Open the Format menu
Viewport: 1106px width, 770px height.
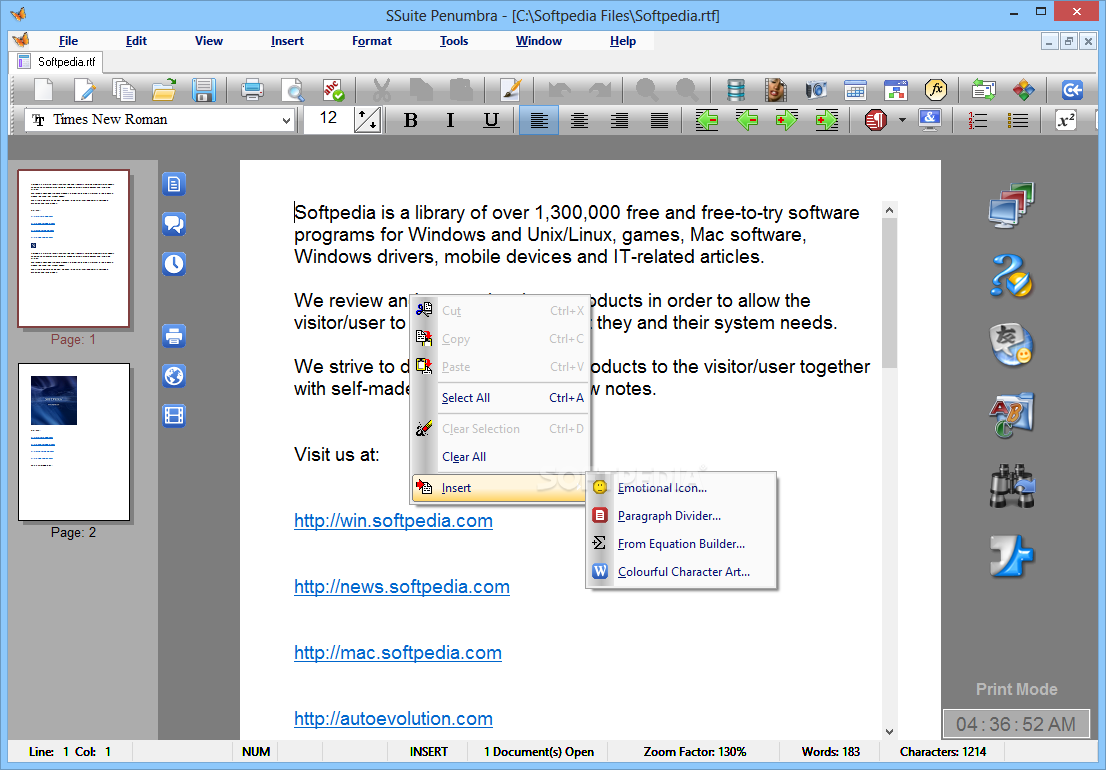coord(372,41)
